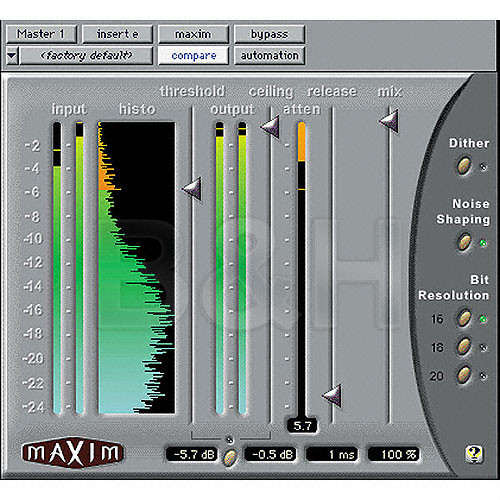The height and width of the screenshot is (500, 500).
Task: Click the threshold slider triangle handle
Action: tap(192, 189)
